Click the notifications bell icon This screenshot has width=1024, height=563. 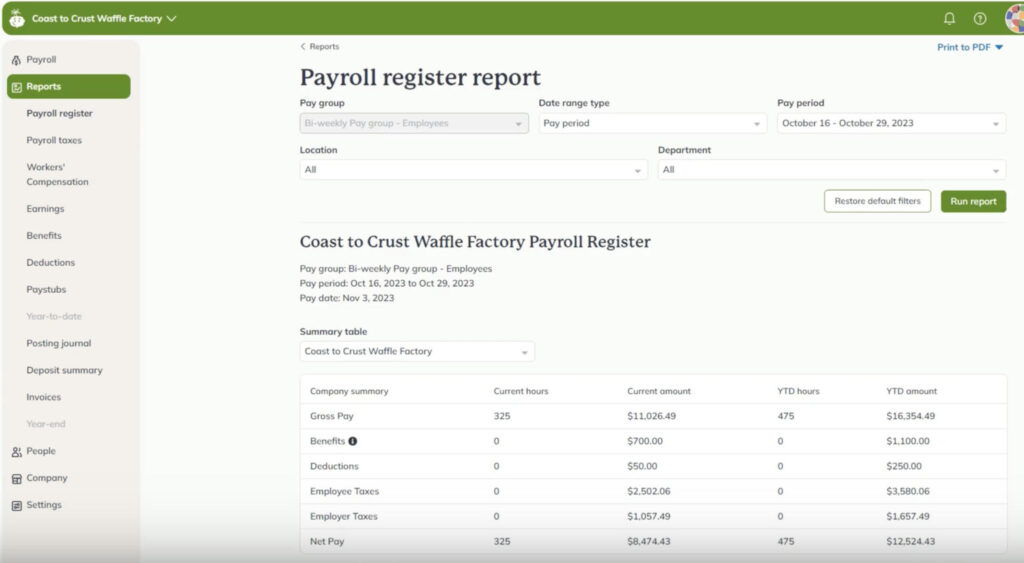[x=949, y=18]
